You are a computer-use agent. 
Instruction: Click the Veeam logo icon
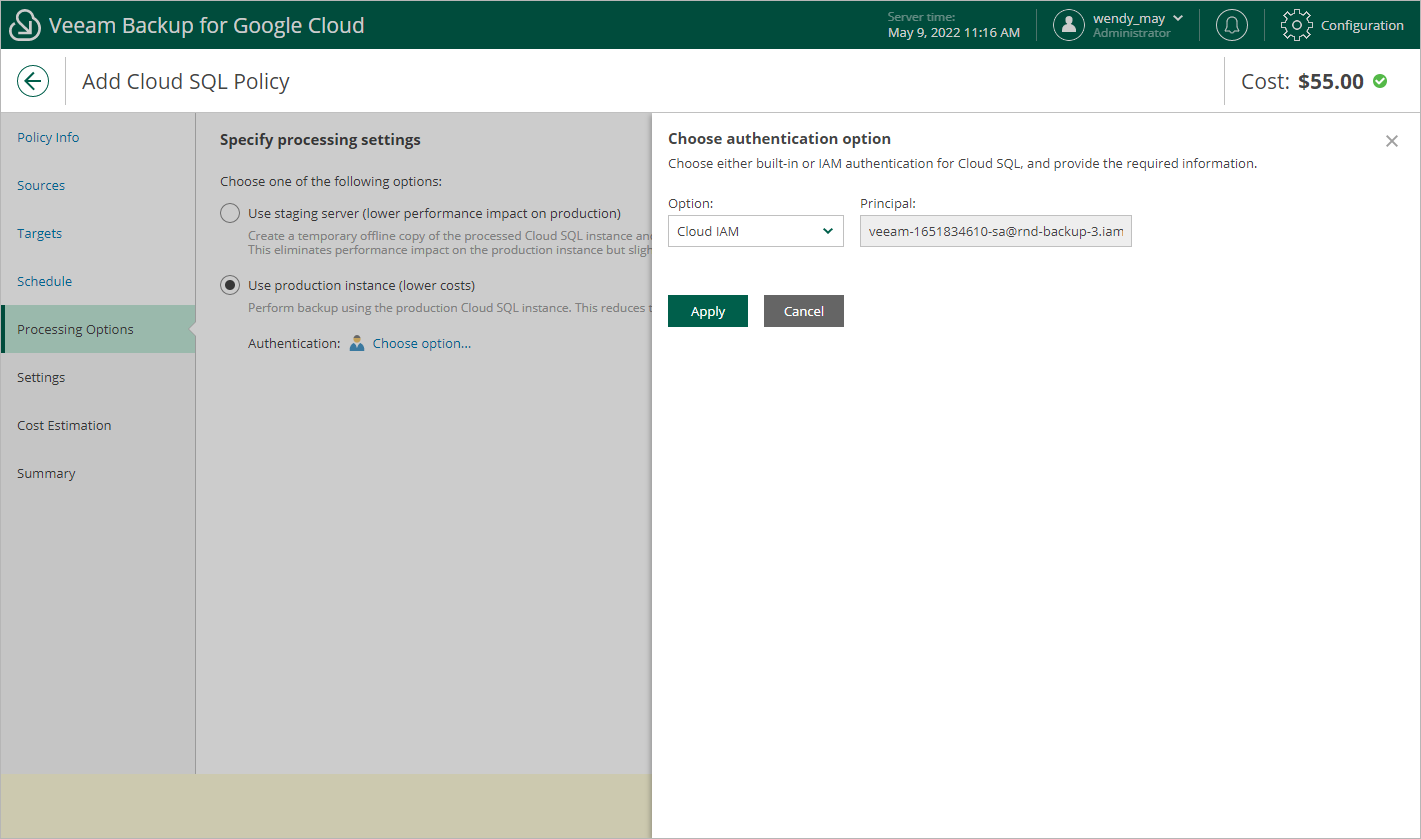25,25
